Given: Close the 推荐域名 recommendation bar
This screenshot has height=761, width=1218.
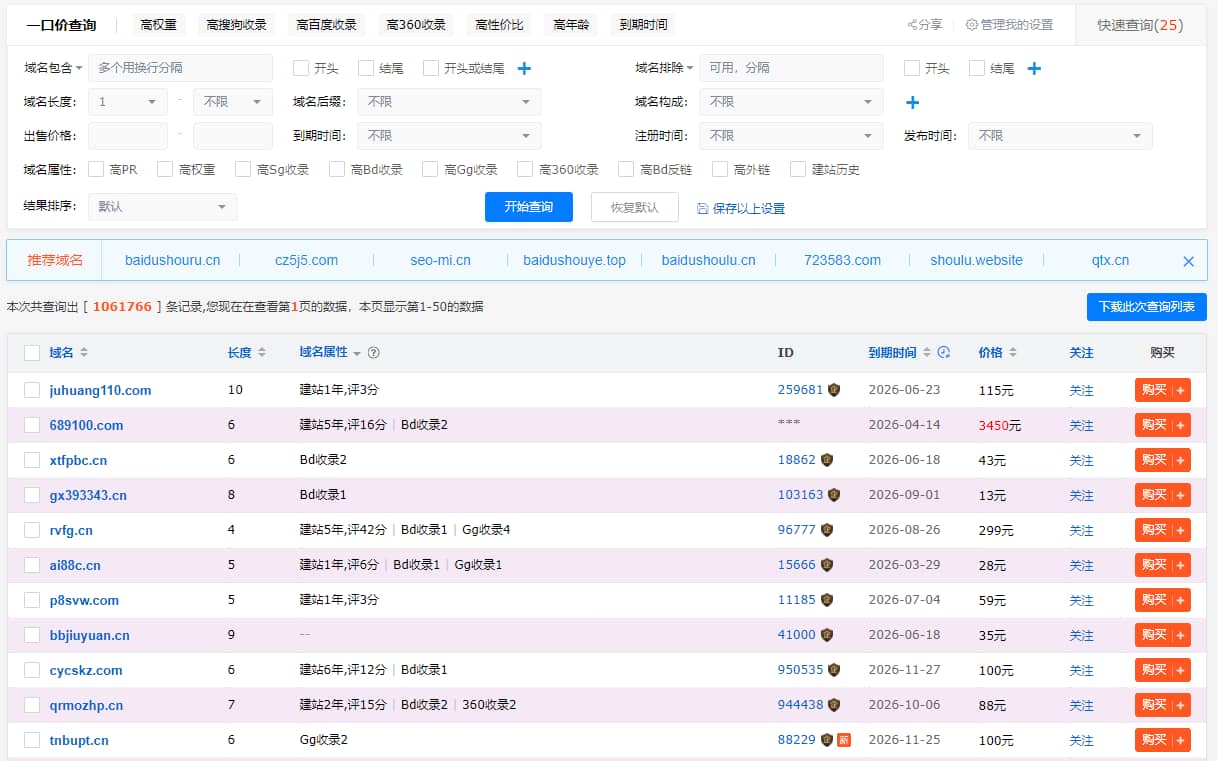Looking at the screenshot, I should tap(1188, 260).
